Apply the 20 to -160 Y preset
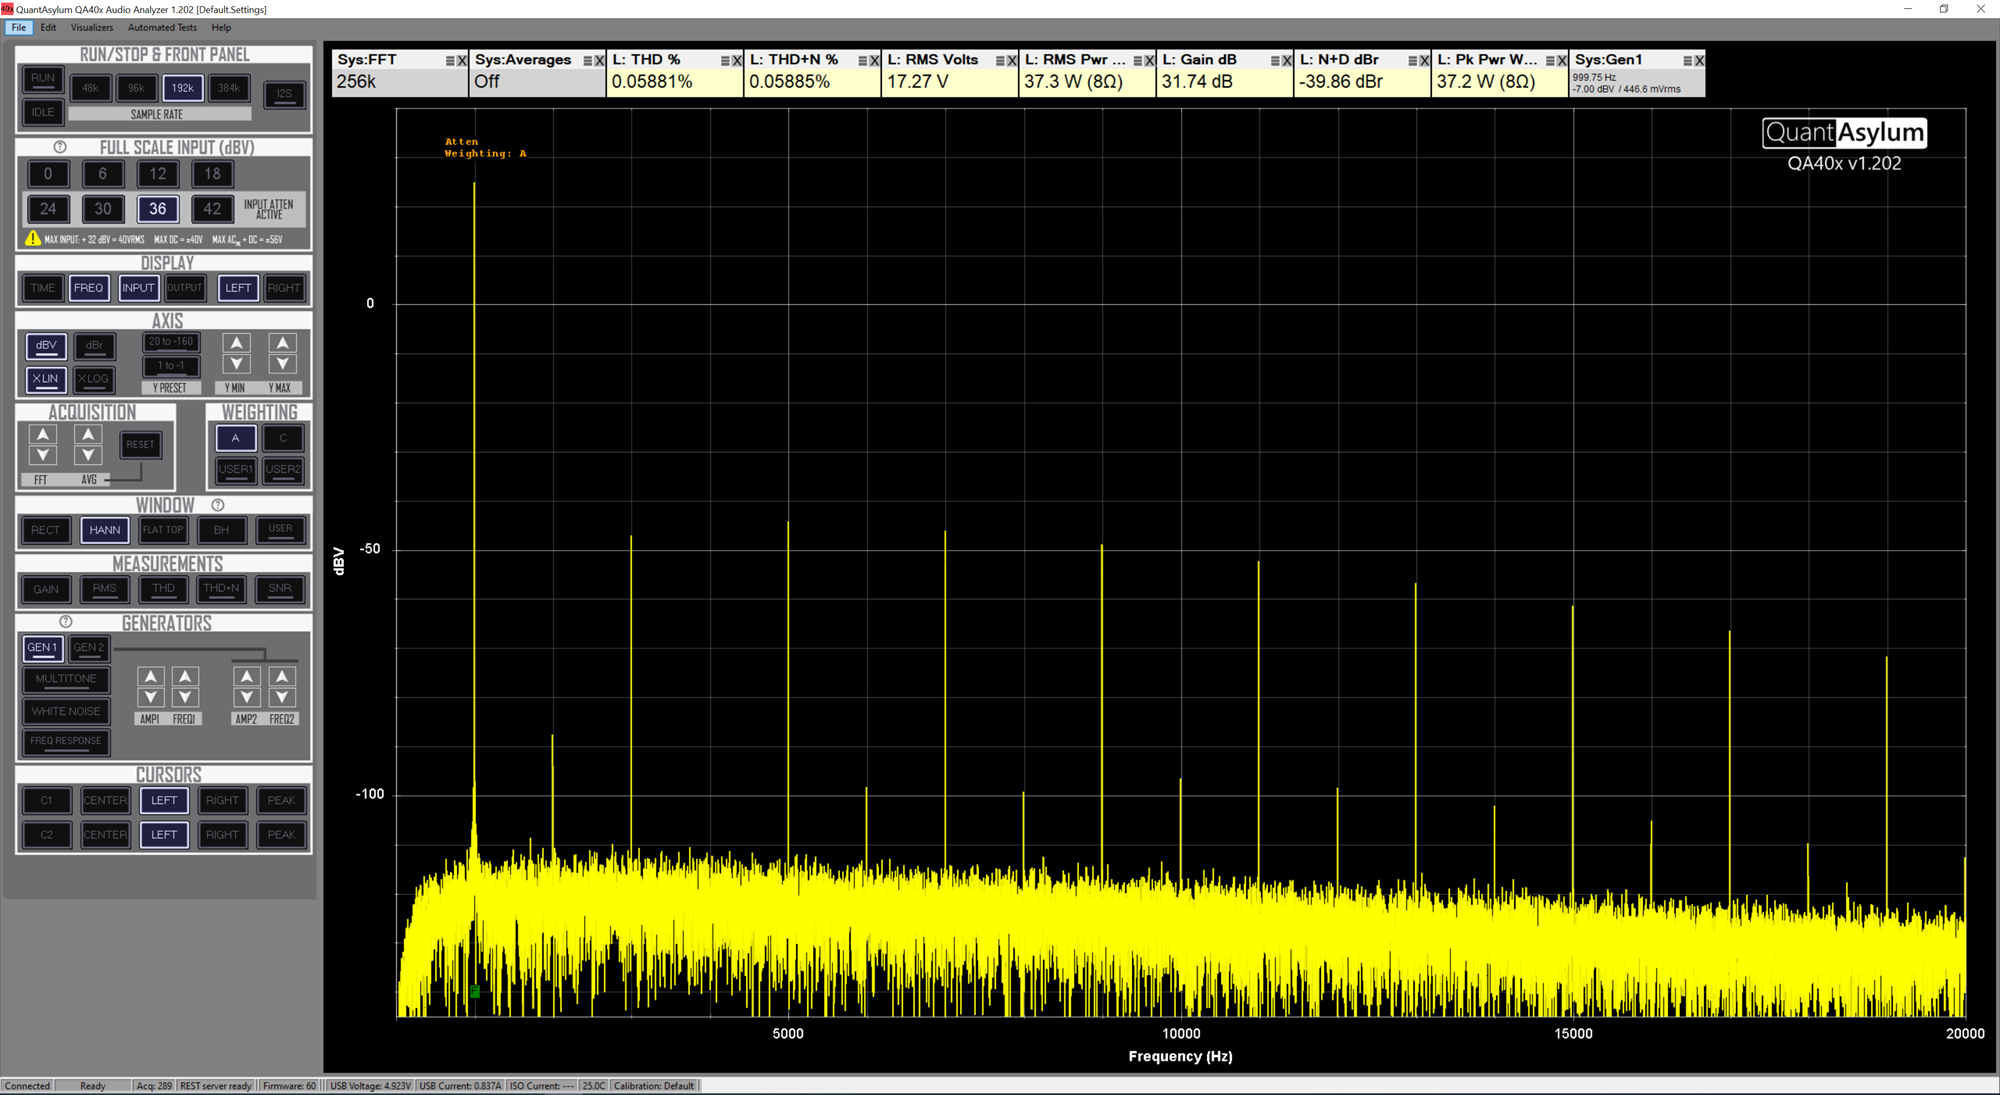 [x=171, y=342]
